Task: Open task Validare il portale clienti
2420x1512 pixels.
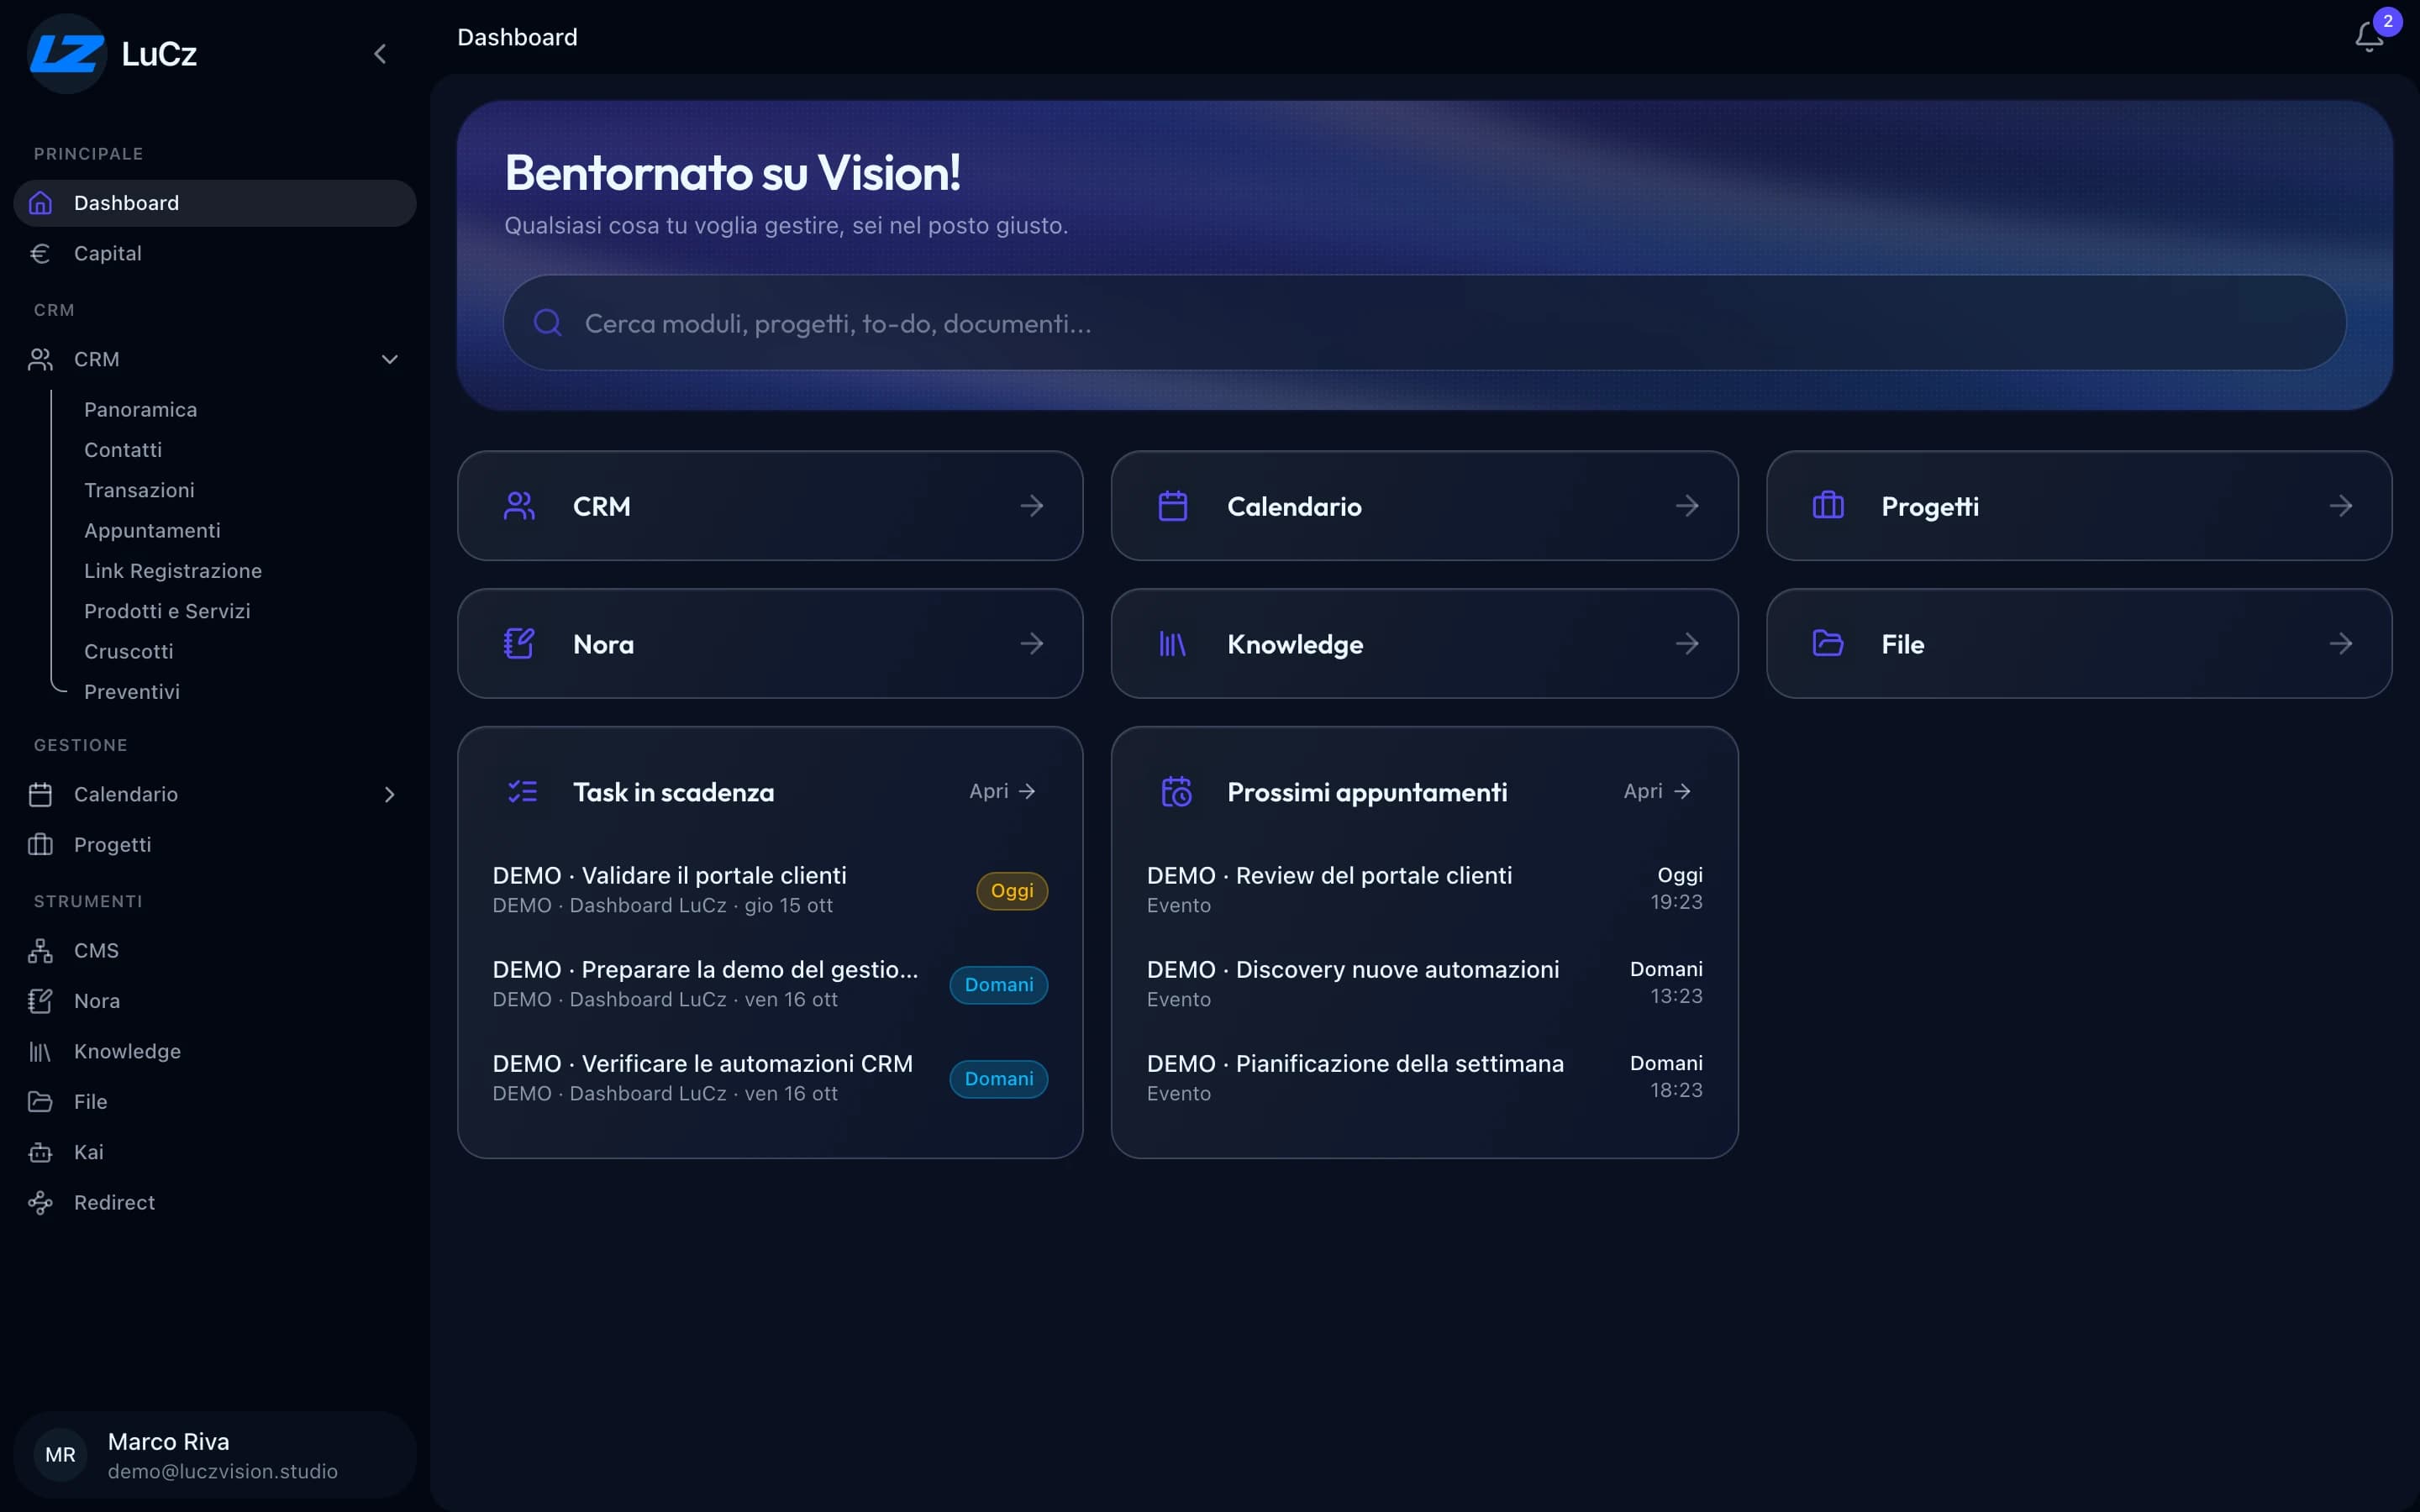Action: [770, 889]
